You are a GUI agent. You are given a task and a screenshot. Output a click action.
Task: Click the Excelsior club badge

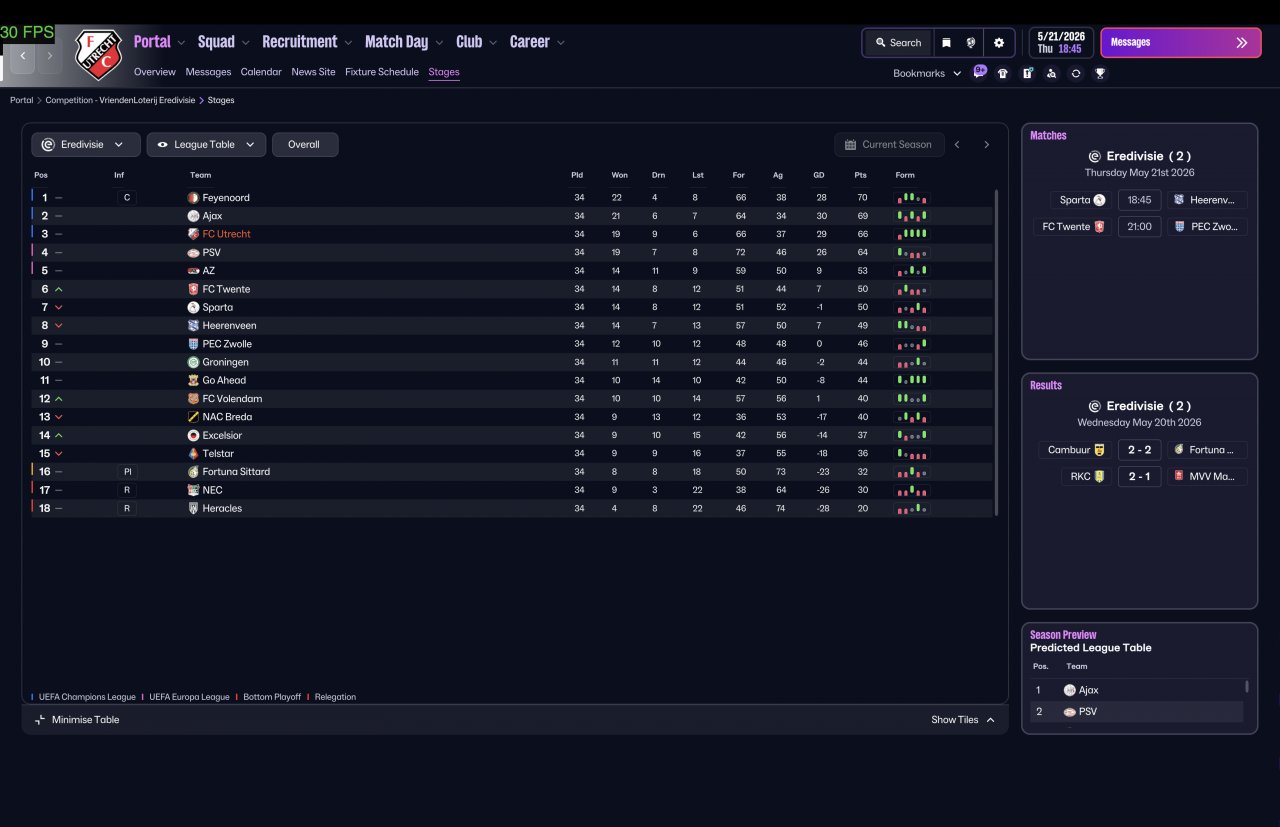pos(193,435)
